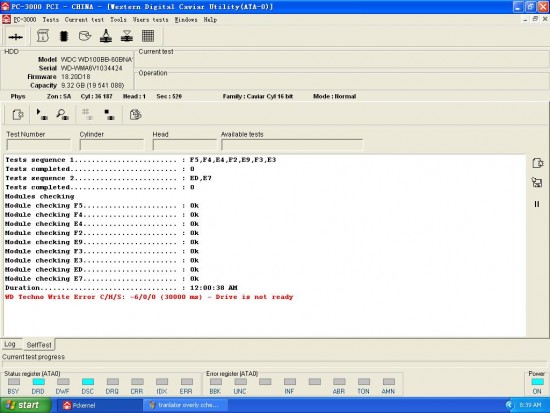Viewport: 550px width, 413px height.
Task: Click the BBK error indicator
Action: (x=216, y=382)
